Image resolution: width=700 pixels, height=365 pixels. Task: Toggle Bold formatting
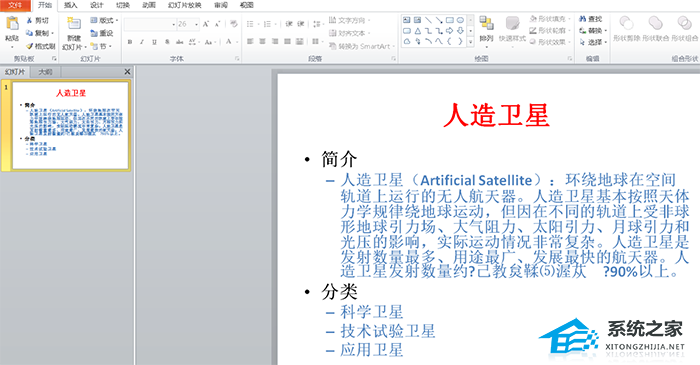point(130,42)
